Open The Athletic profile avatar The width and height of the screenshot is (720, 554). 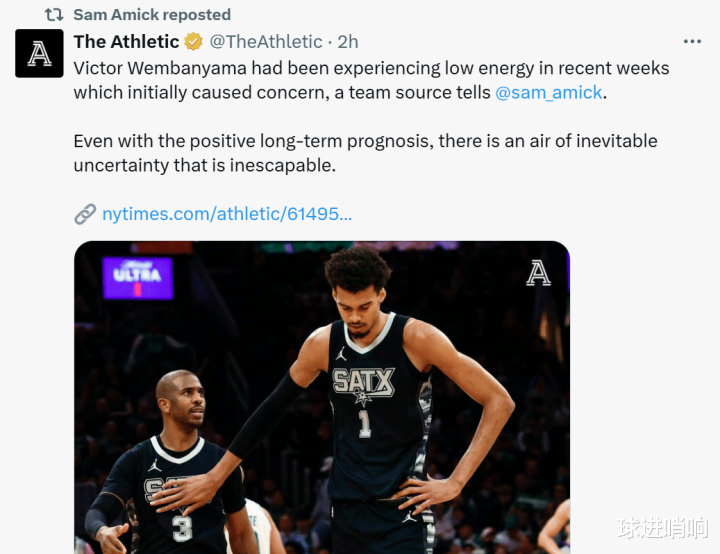tap(39, 53)
